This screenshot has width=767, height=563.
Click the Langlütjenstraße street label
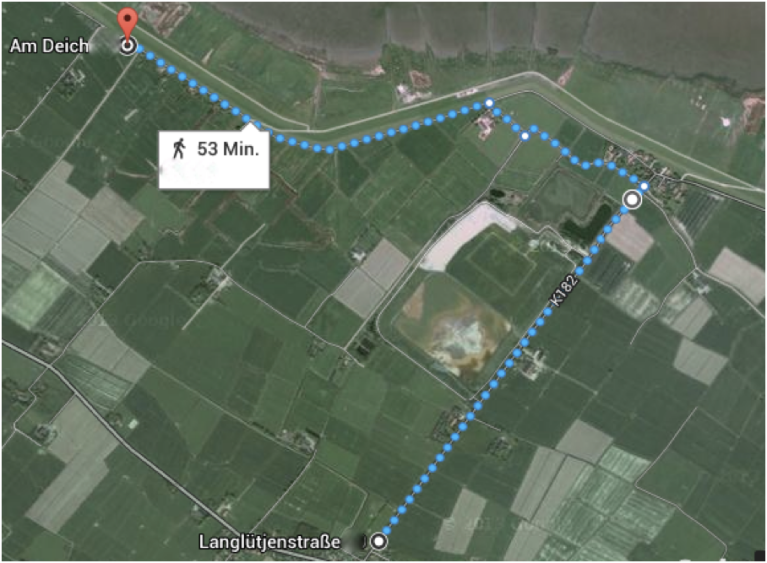269,542
